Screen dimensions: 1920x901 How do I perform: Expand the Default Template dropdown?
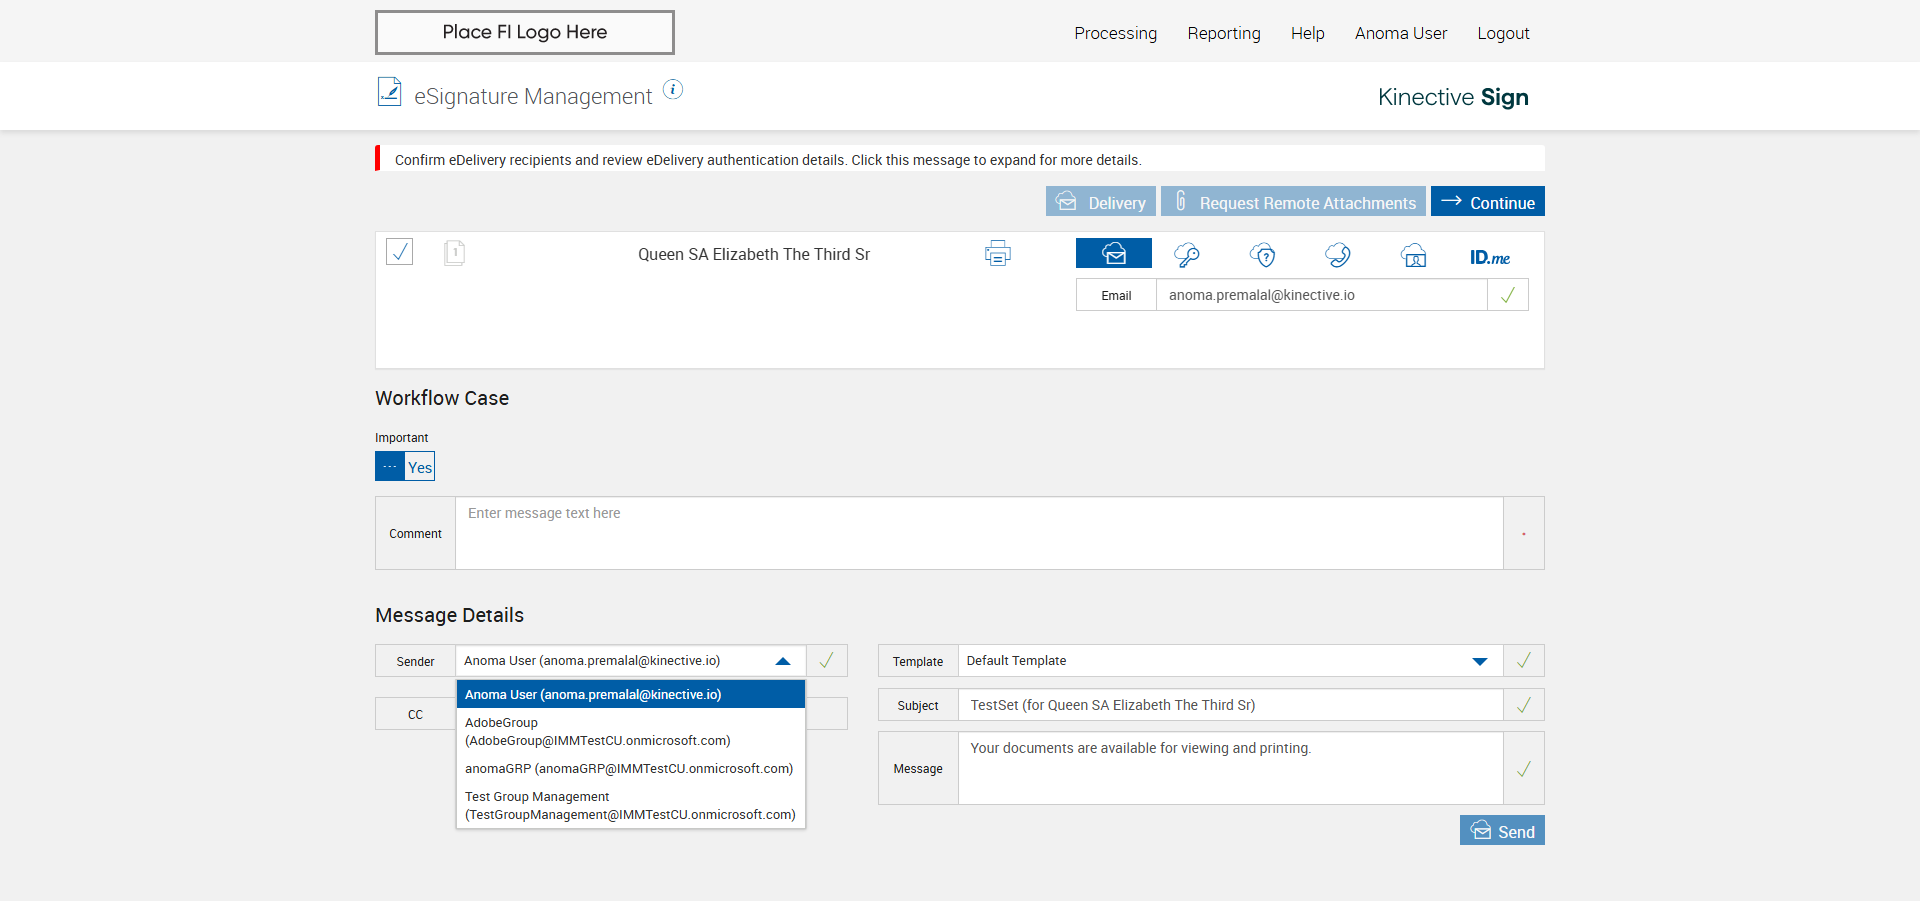click(1480, 661)
